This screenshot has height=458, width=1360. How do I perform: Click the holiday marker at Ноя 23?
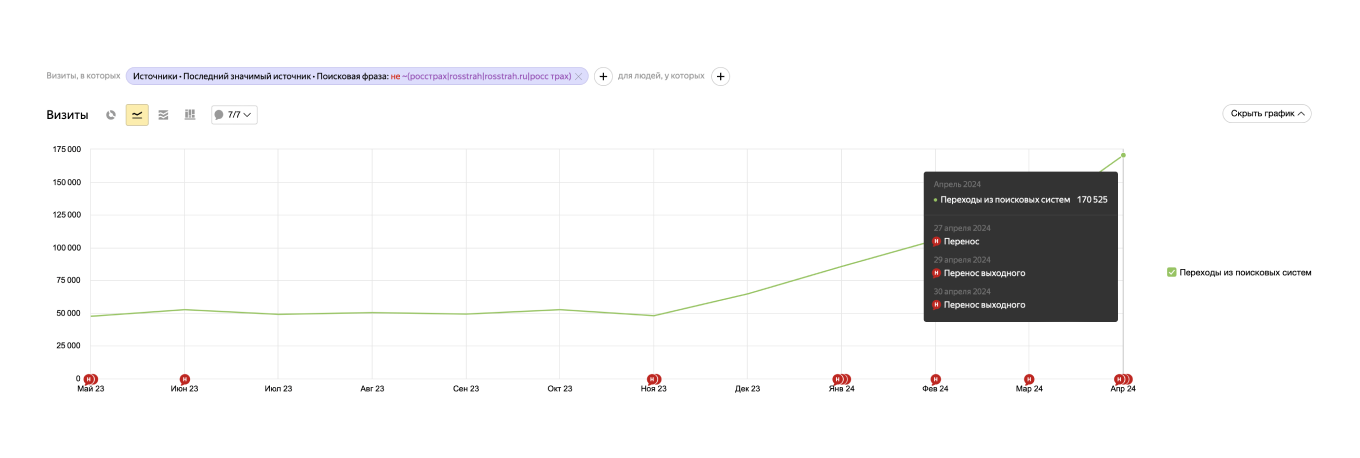653,379
